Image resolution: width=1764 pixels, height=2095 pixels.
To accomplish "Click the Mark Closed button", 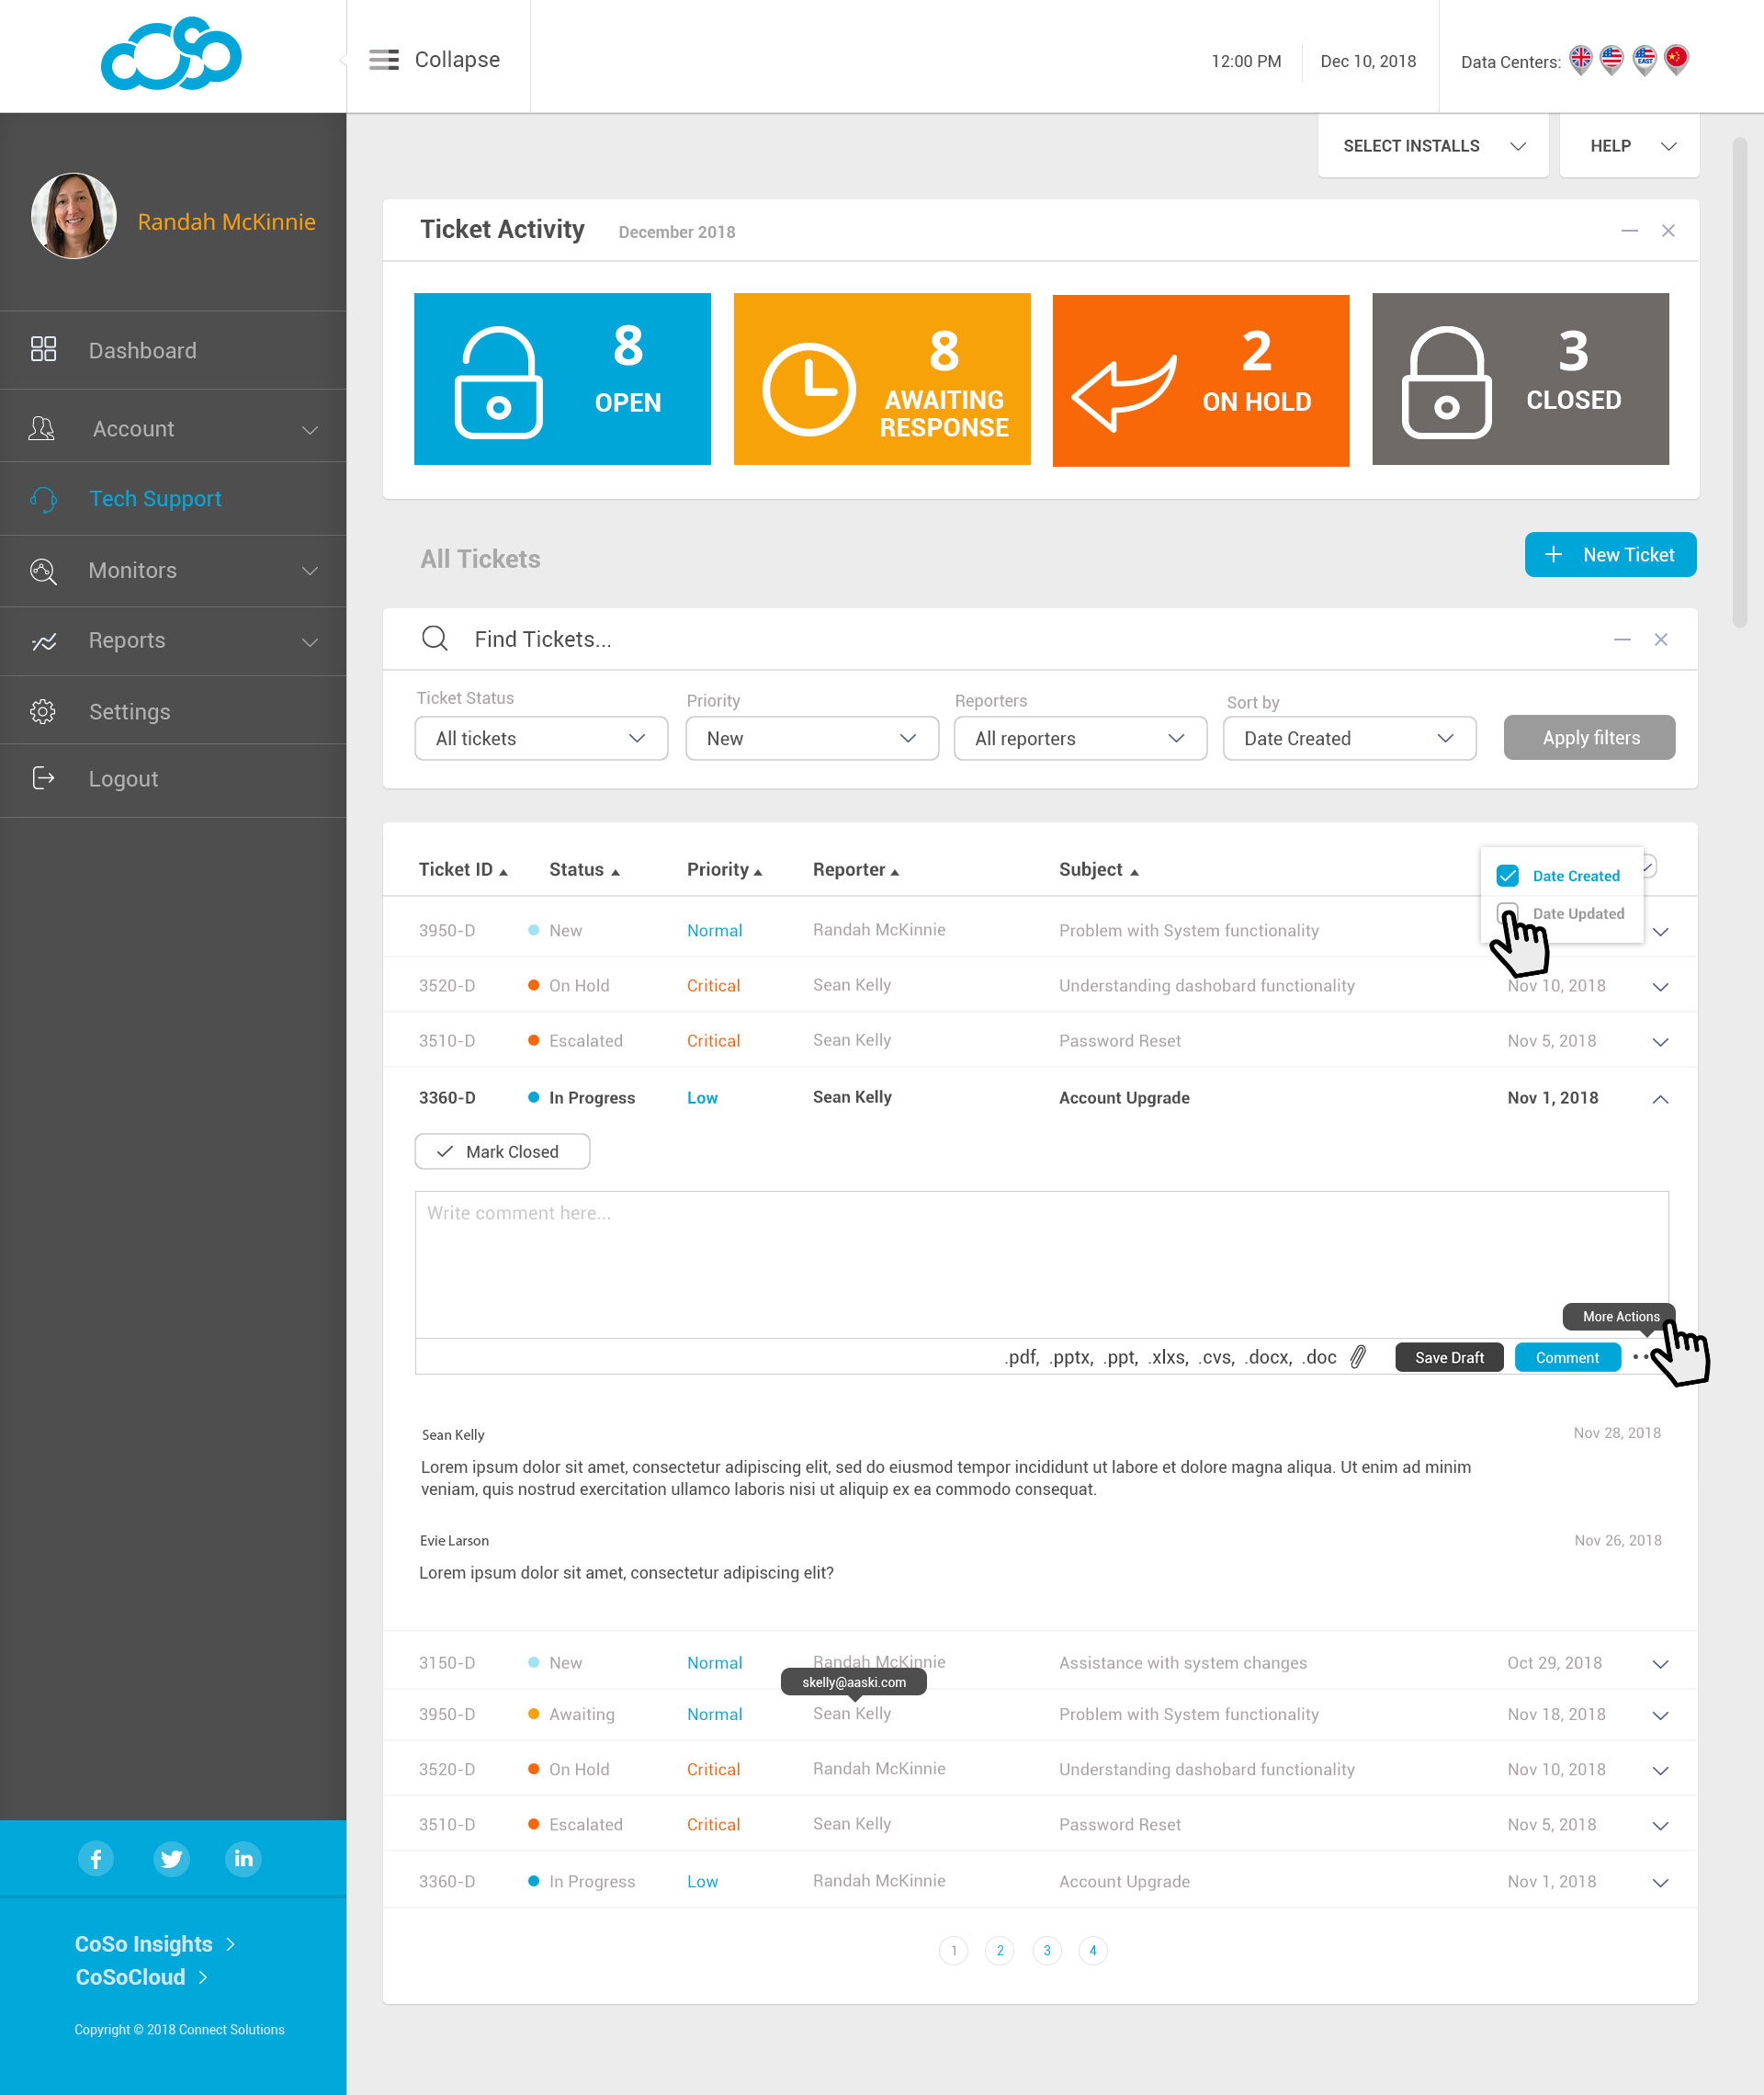I will coord(502,1151).
